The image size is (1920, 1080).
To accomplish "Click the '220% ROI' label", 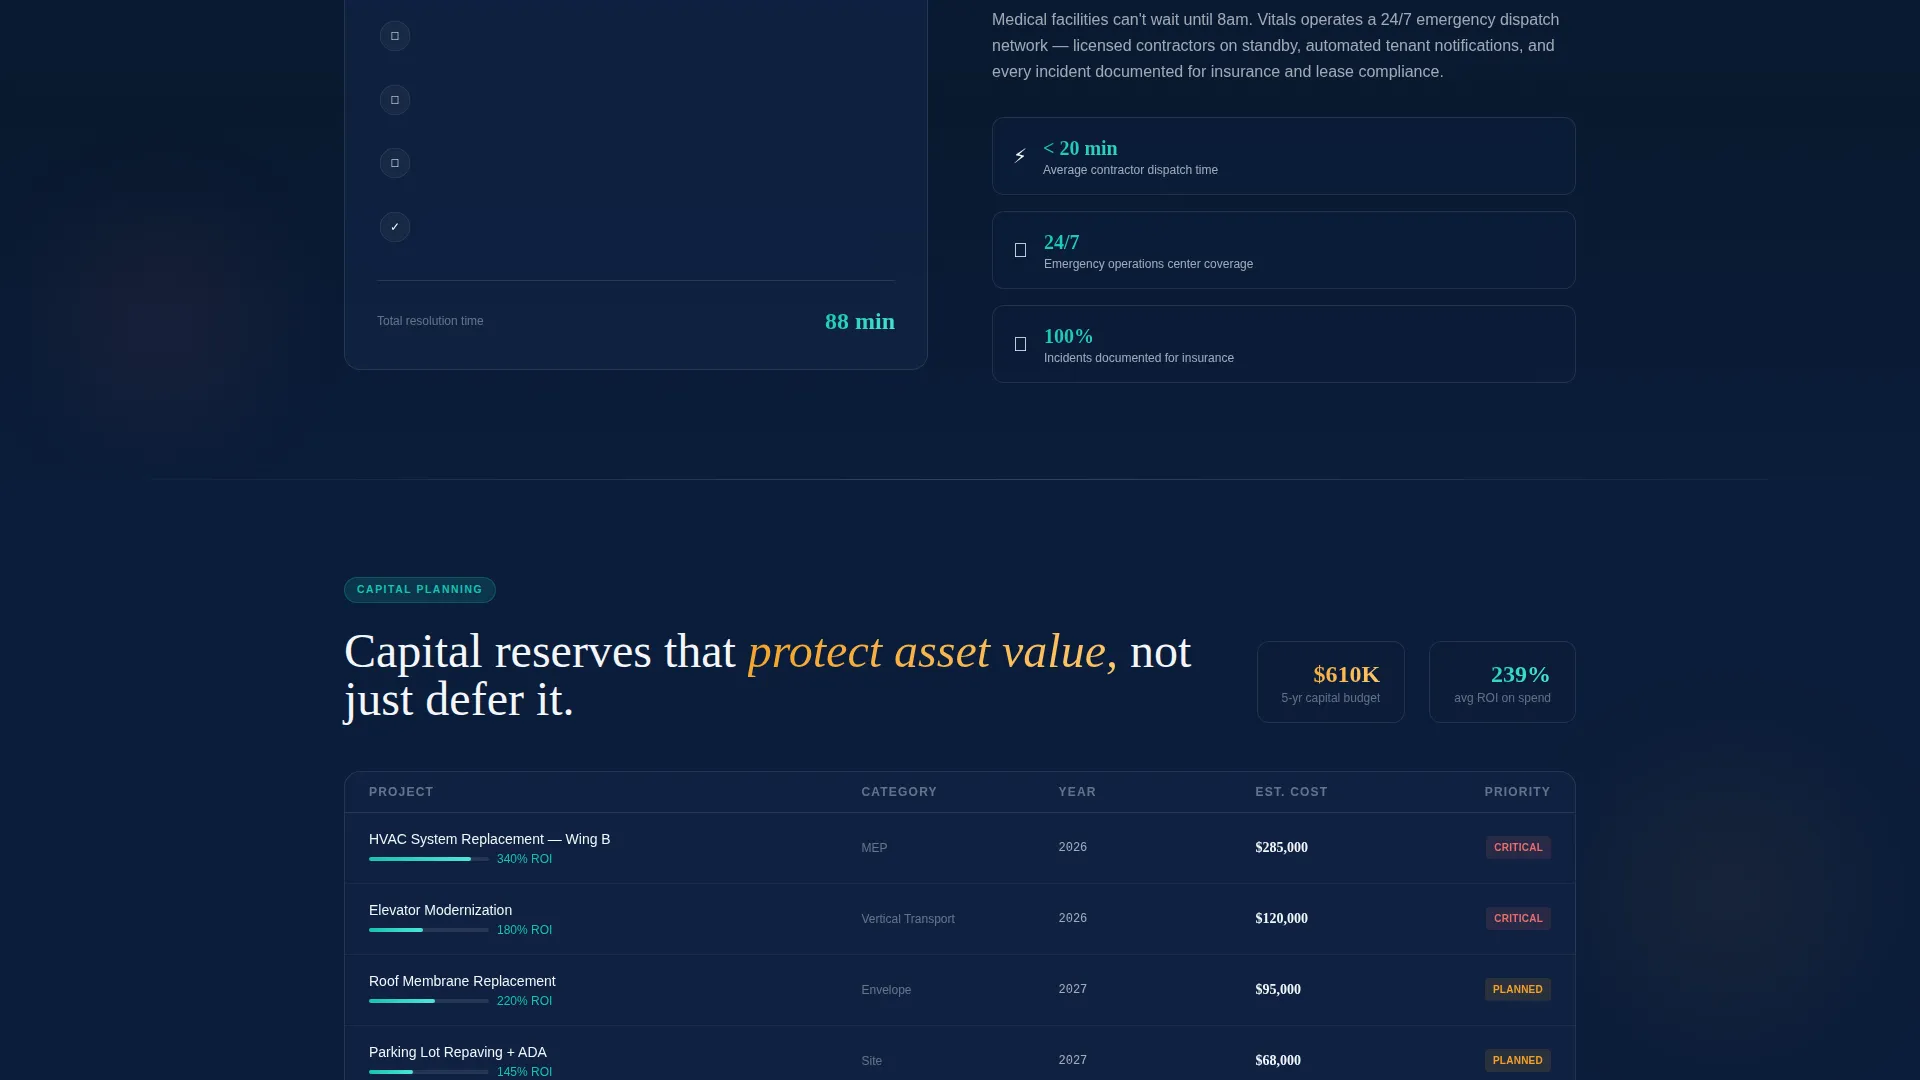I will (524, 1001).
